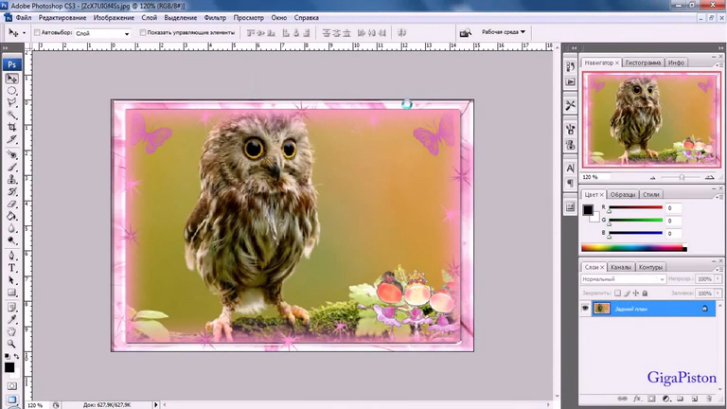Select the Clone Stamp tool

(12, 179)
